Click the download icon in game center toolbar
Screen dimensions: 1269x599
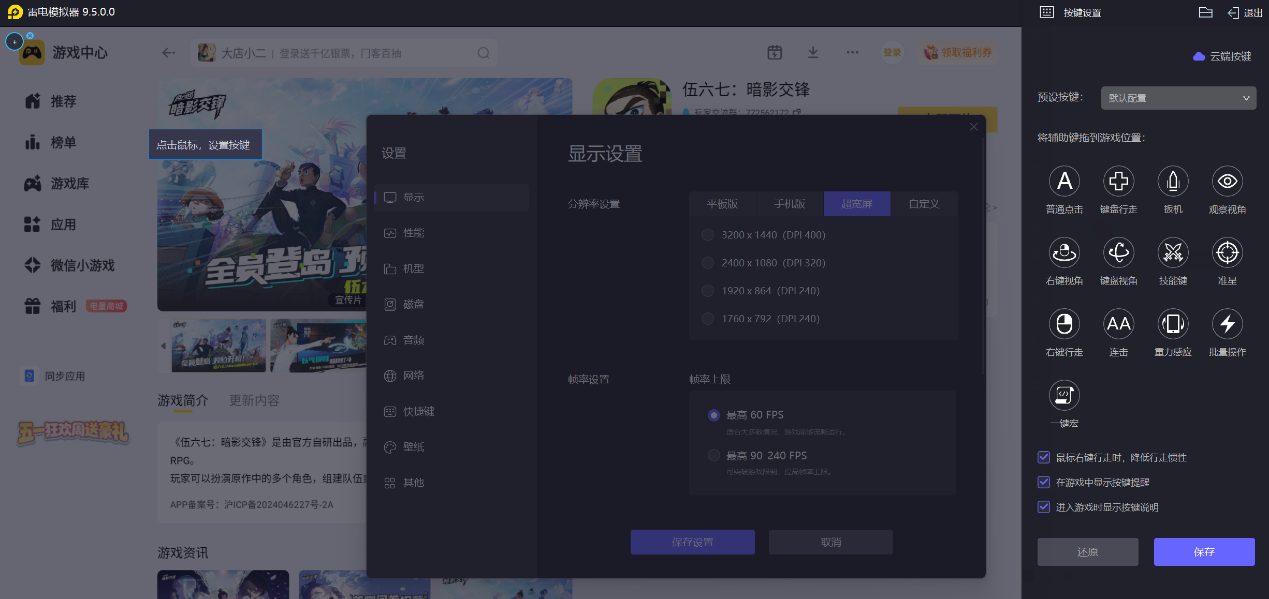click(x=813, y=53)
